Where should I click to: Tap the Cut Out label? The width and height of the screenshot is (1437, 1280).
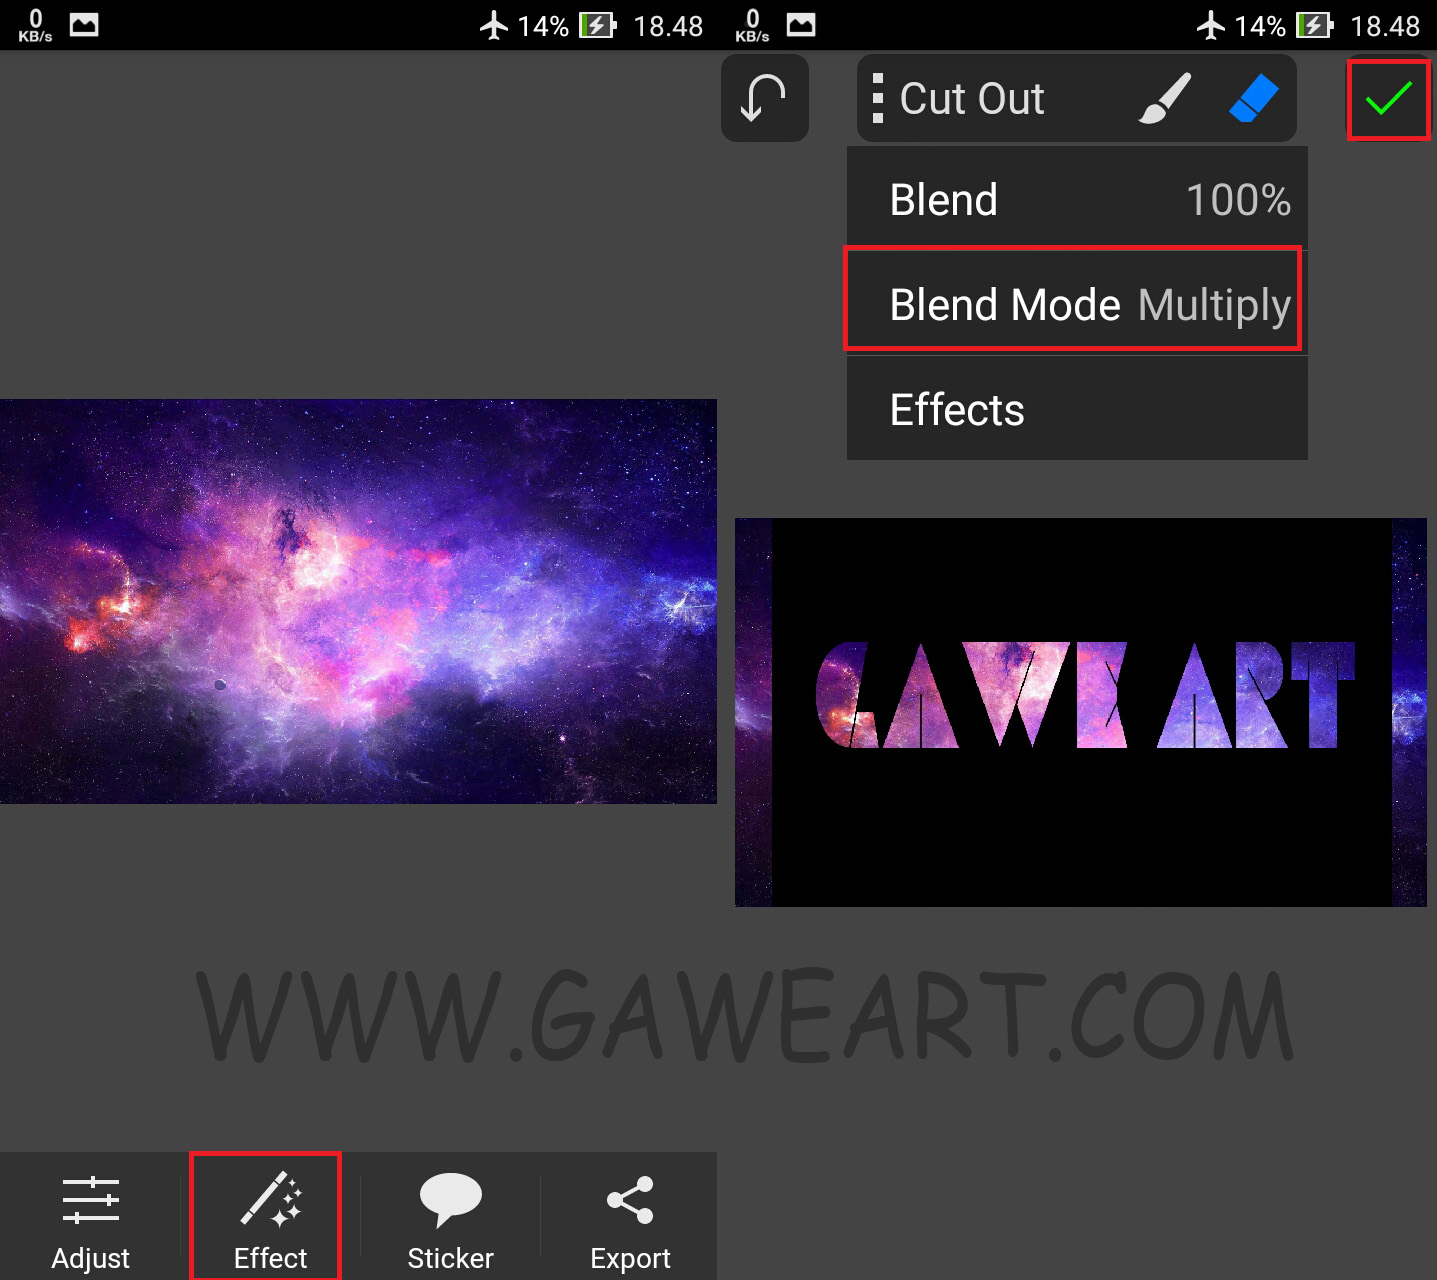[972, 98]
